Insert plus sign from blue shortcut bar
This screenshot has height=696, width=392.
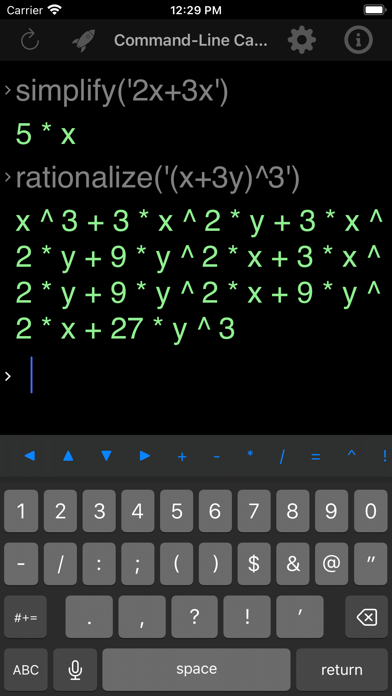(182, 456)
